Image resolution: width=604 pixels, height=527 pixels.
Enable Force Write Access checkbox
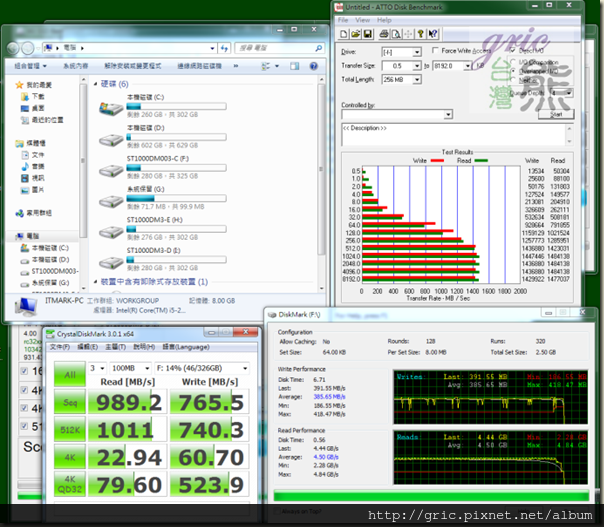coord(434,51)
